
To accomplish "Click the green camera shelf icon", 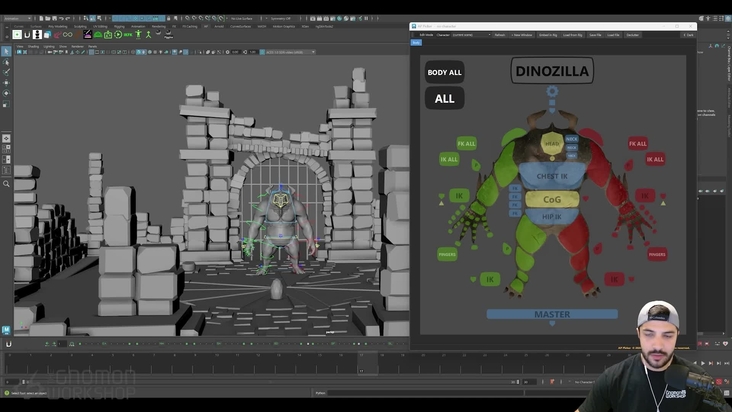I will click(x=108, y=35).
